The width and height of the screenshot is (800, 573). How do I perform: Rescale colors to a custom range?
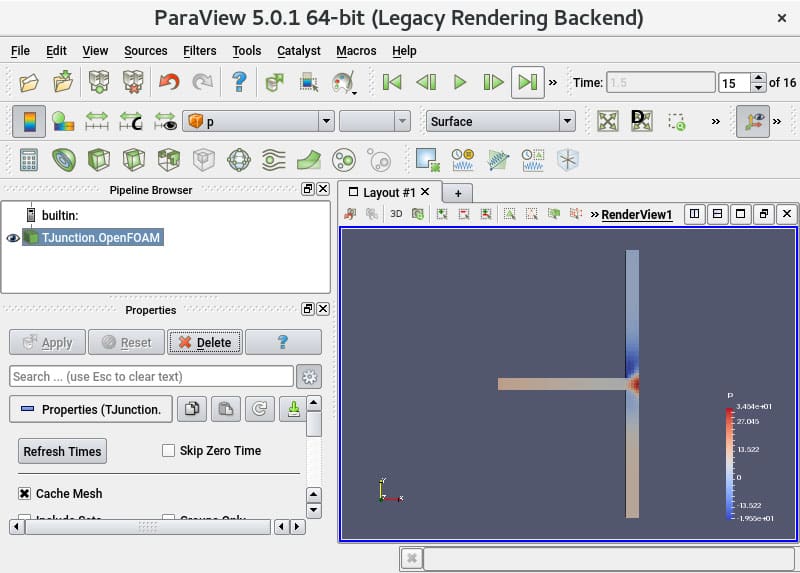pos(131,121)
